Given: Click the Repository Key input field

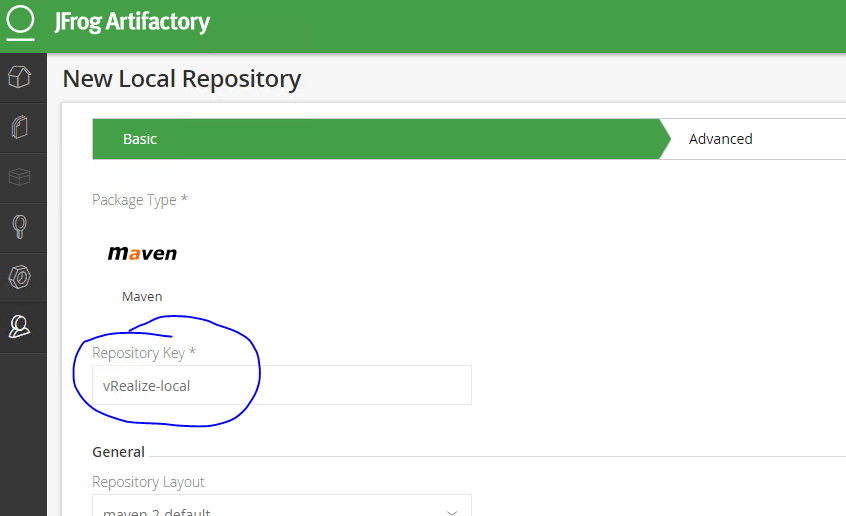Looking at the screenshot, I should point(282,385).
